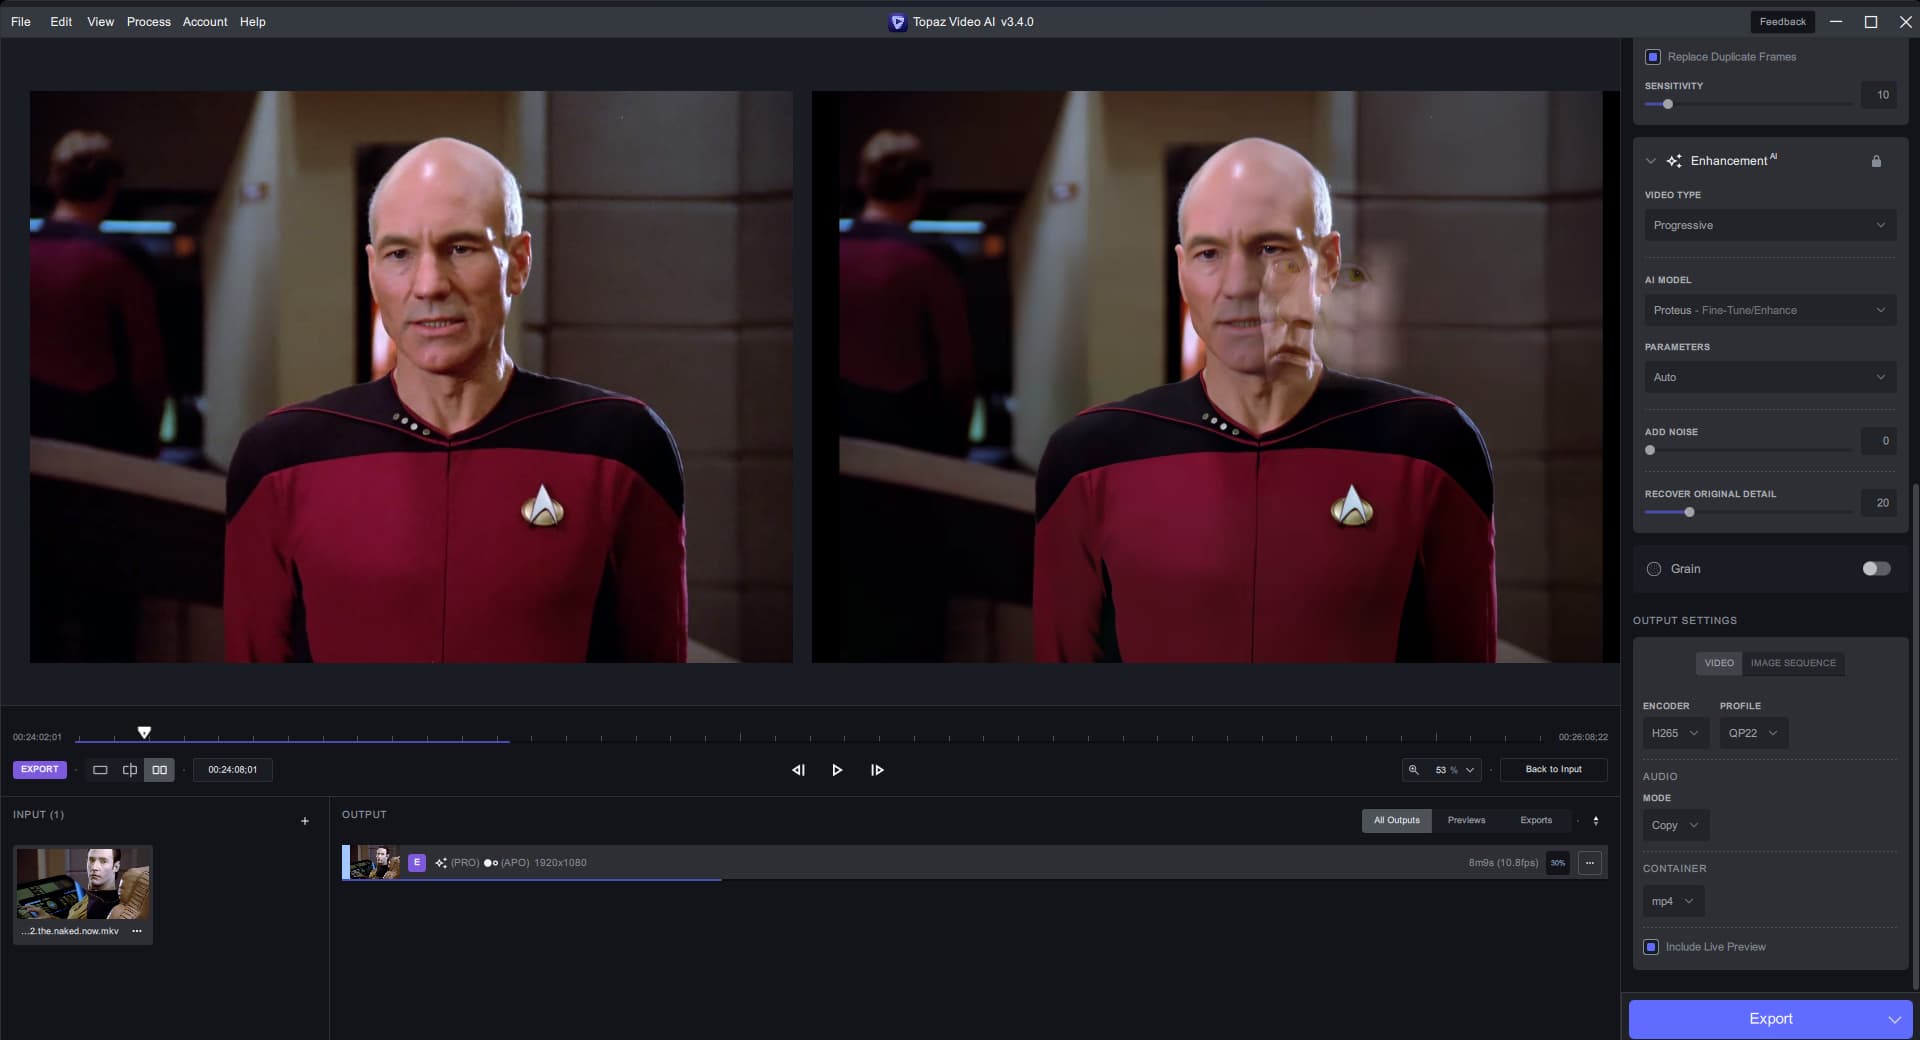This screenshot has width=1920, height=1040.
Task: Step to next frame
Action: click(x=877, y=770)
